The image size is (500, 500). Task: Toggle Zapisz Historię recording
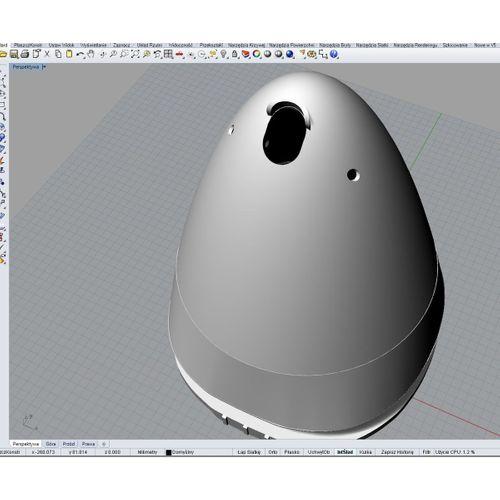pos(397,452)
